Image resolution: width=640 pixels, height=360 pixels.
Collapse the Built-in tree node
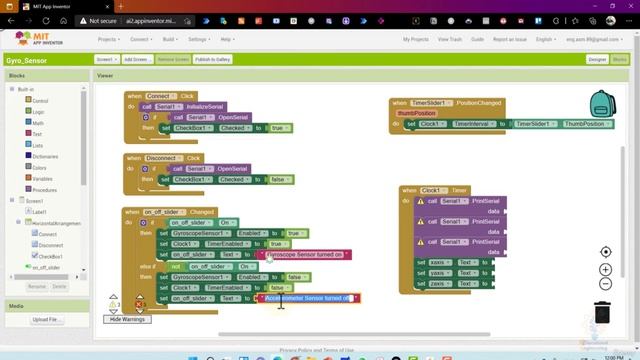[x=12, y=89]
